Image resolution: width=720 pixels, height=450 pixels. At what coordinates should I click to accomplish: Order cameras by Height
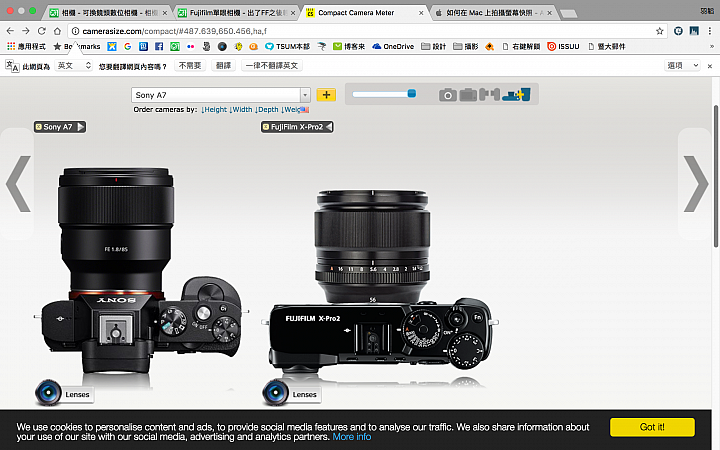(214, 110)
